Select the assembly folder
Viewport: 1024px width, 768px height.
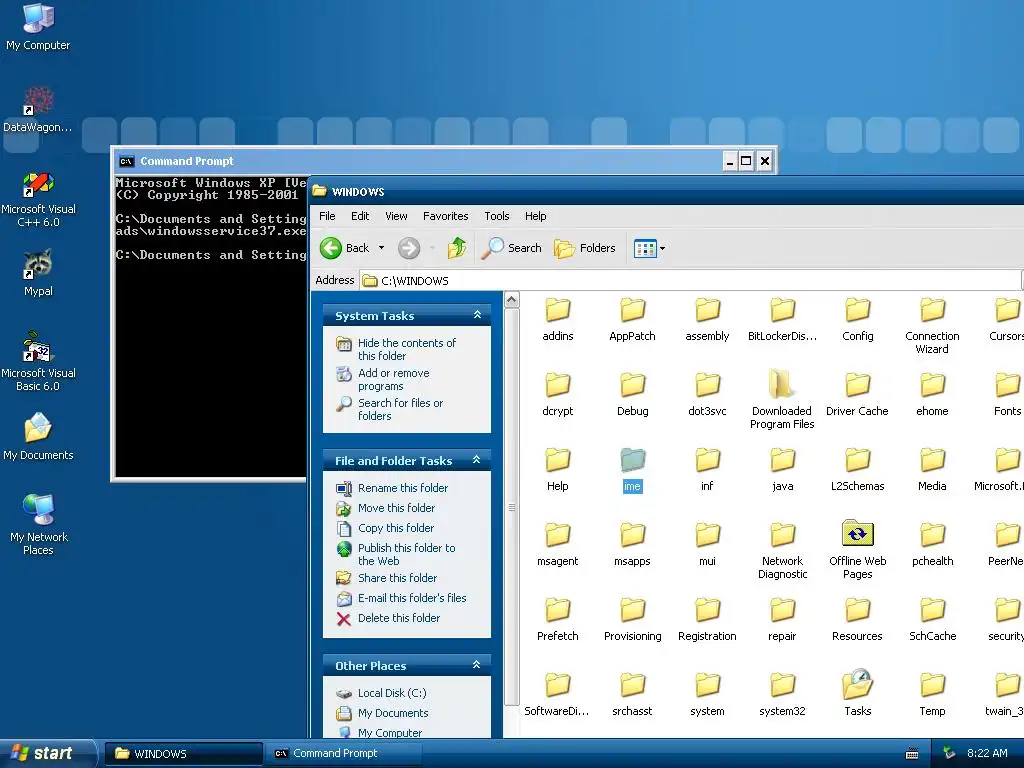707,319
